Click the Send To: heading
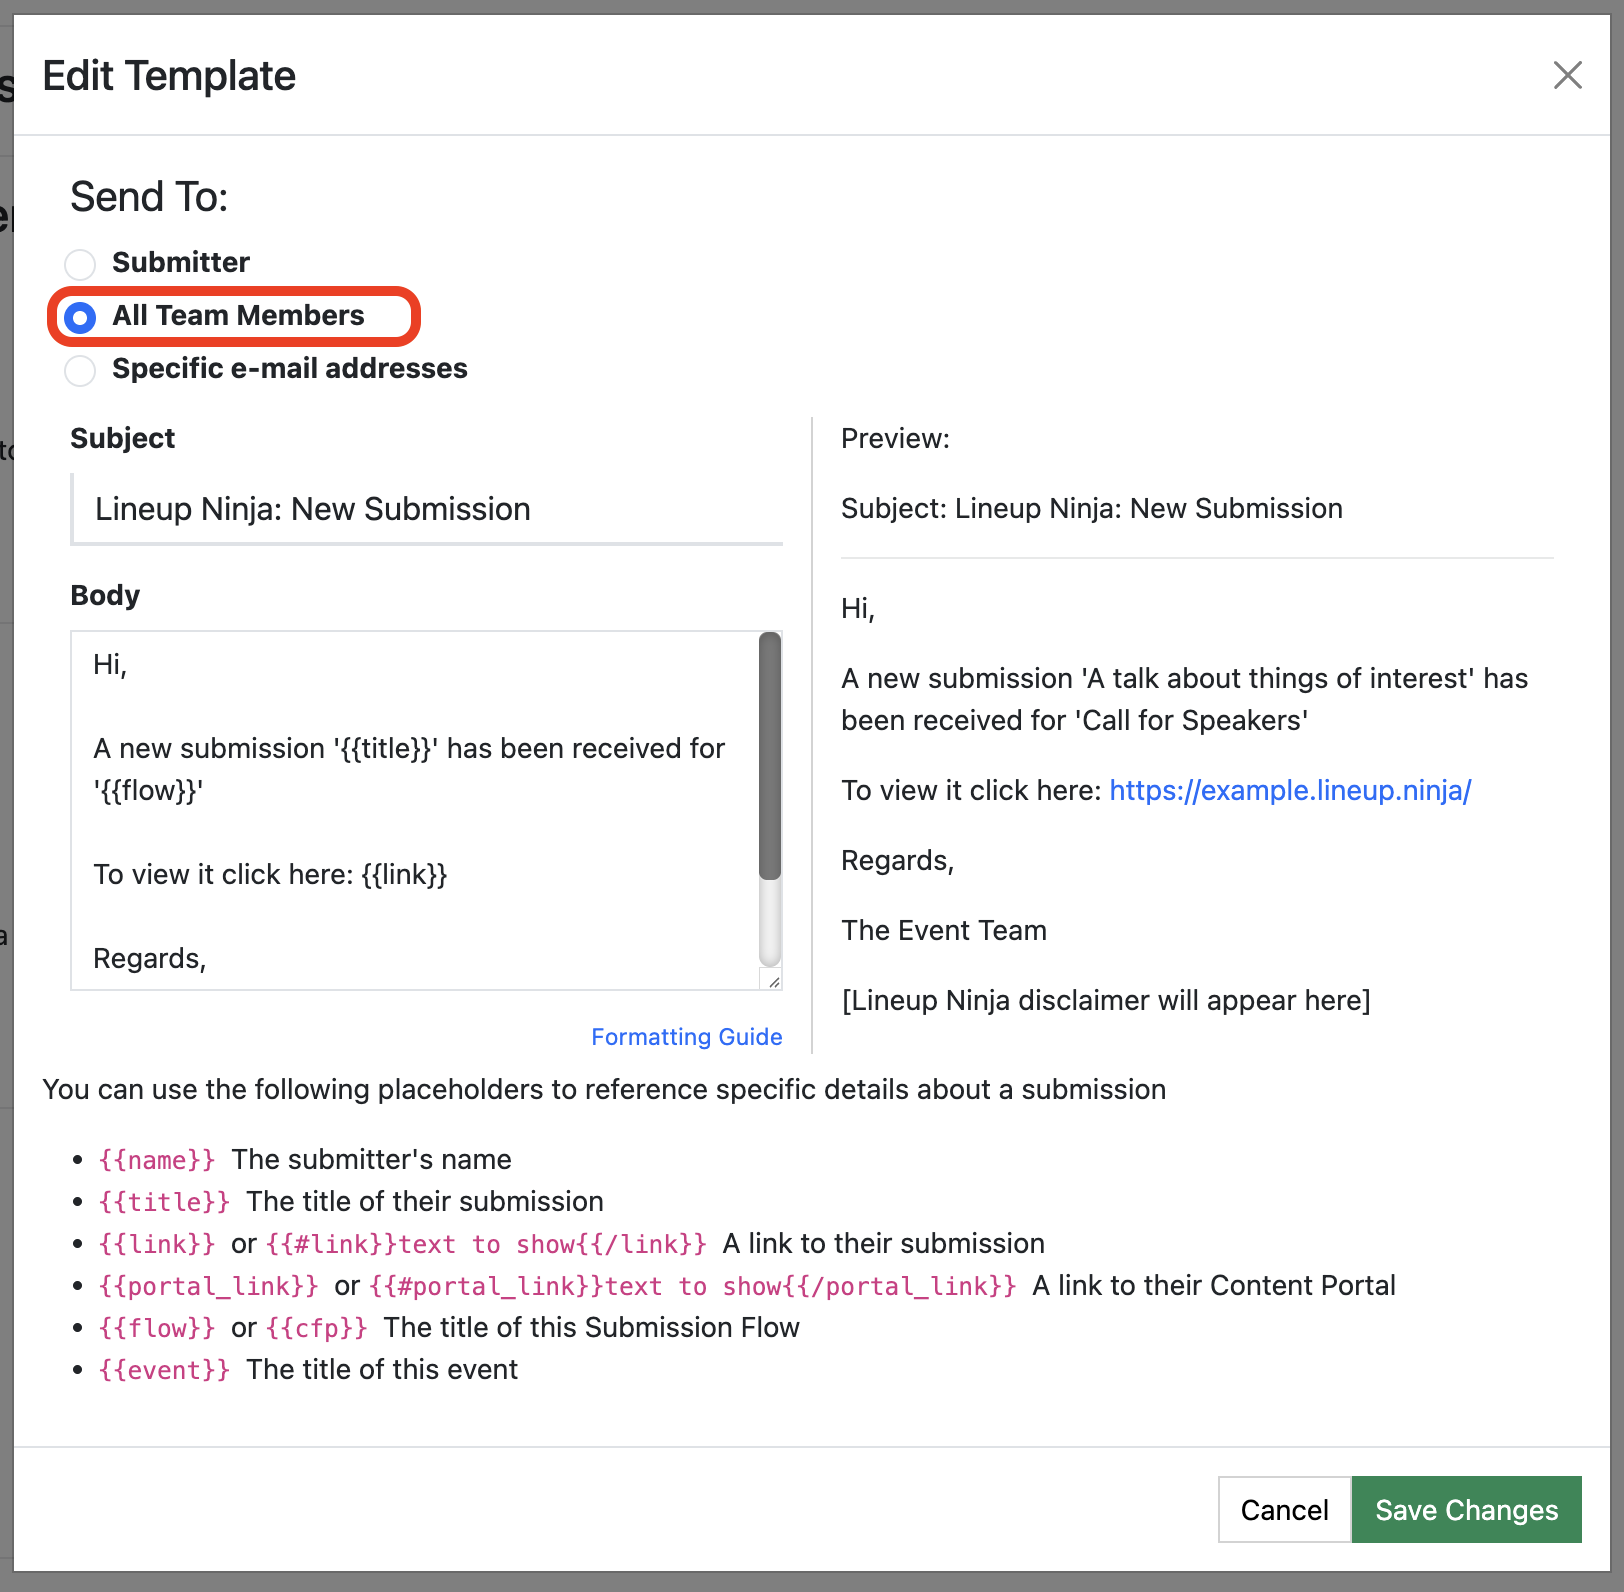This screenshot has height=1592, width=1624. click(x=149, y=197)
